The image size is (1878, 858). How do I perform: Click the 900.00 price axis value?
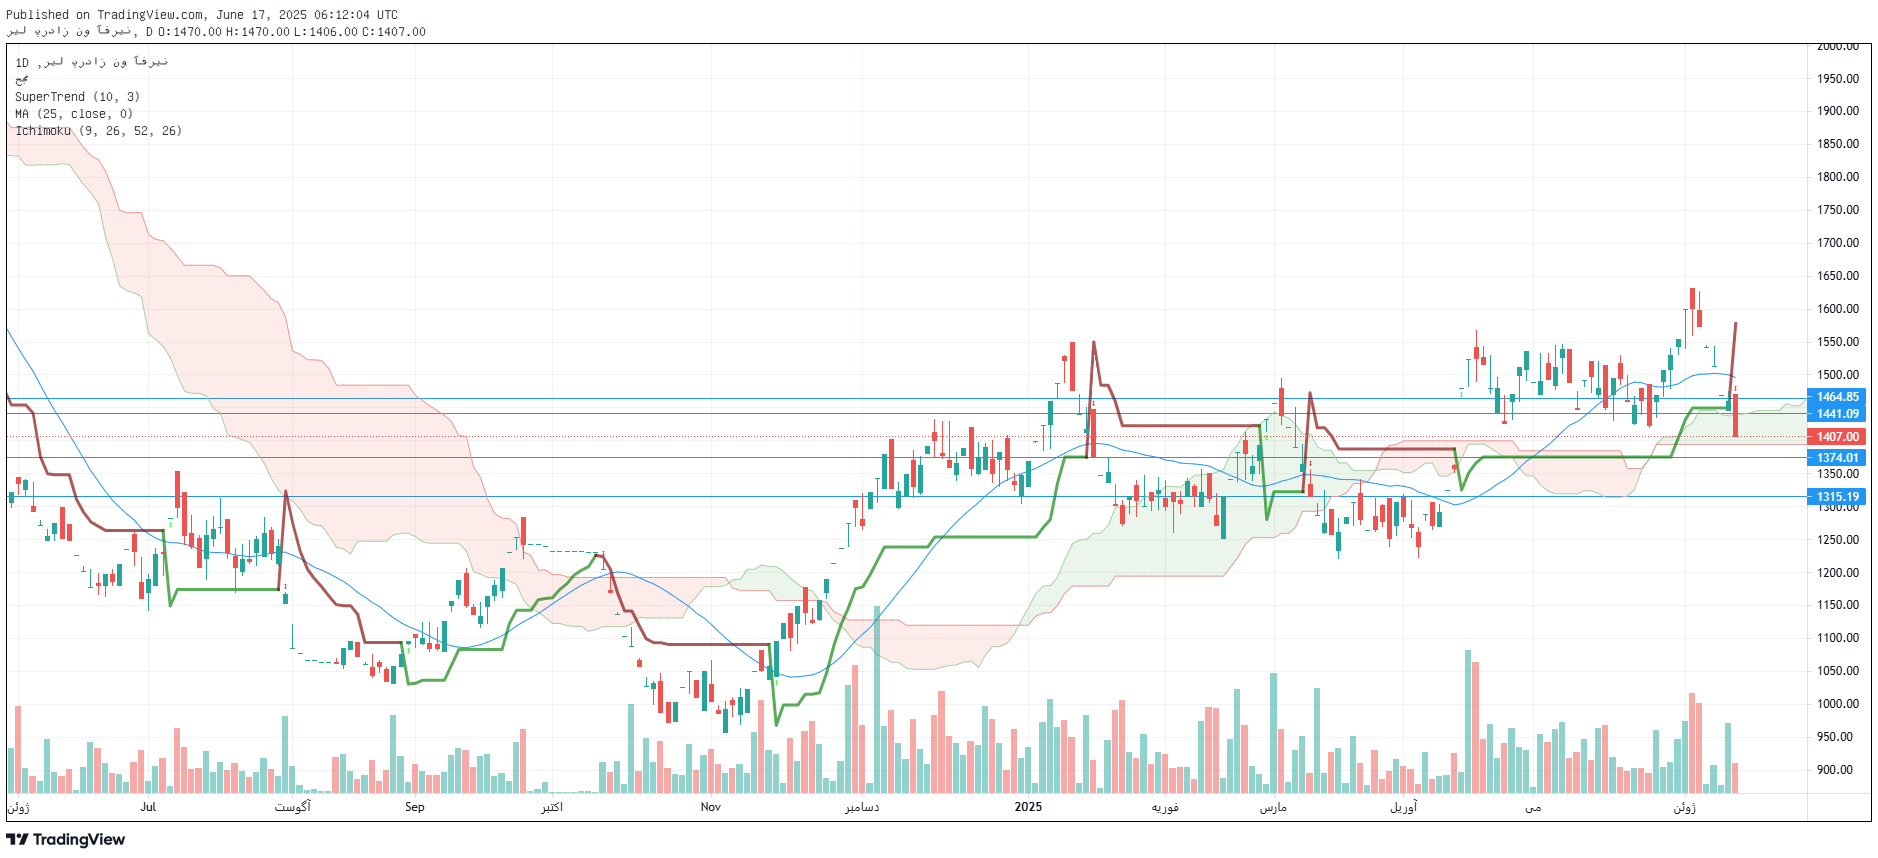point(1835,770)
